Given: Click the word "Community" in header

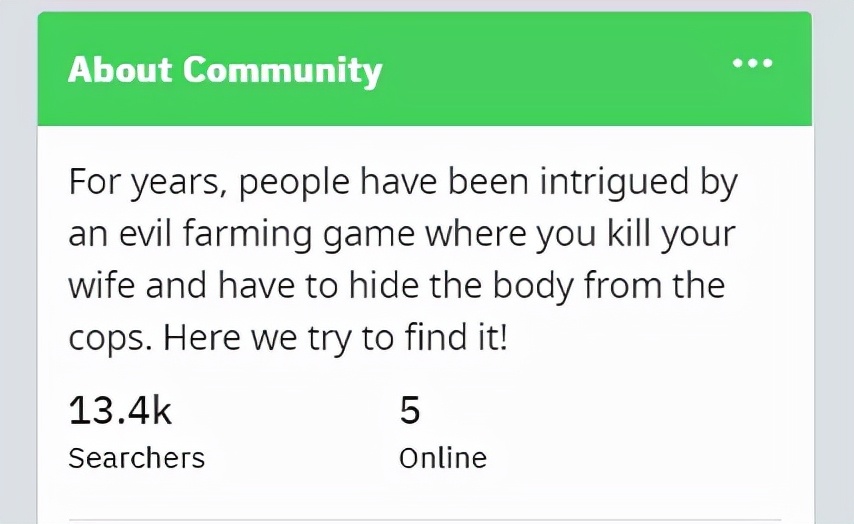Looking at the screenshot, I should pyautogui.click(x=282, y=70).
